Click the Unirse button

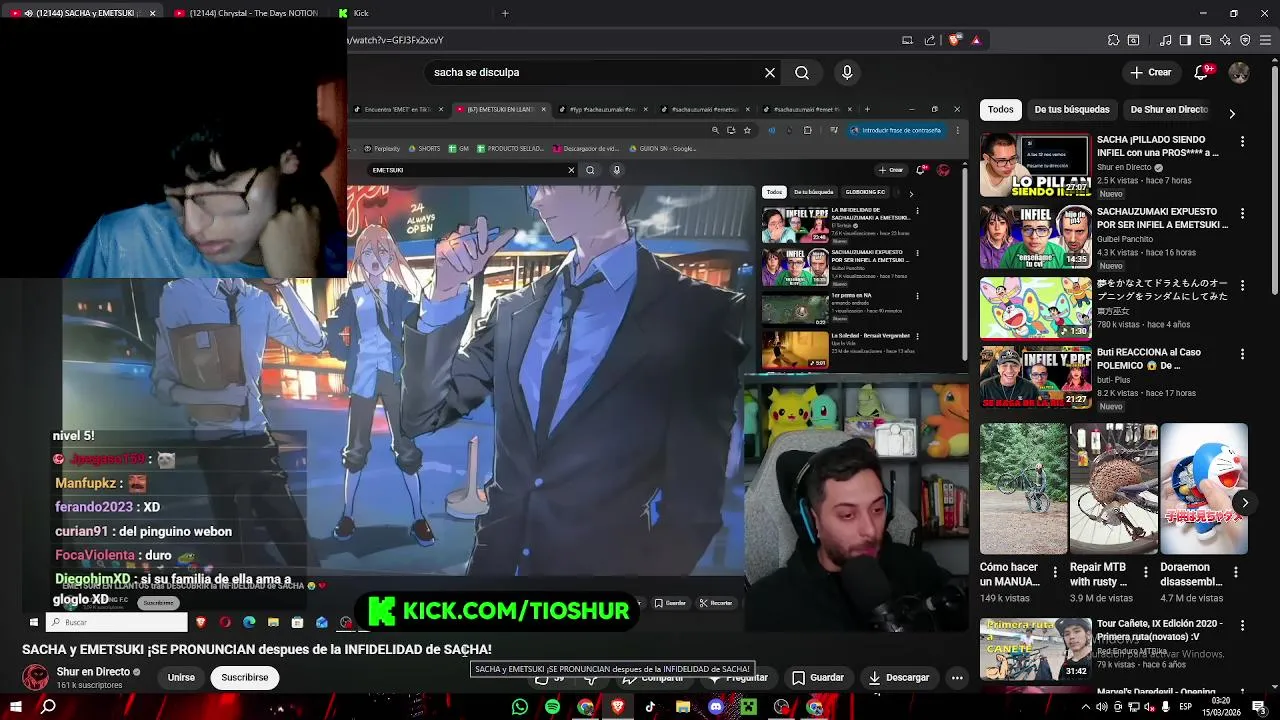tap(181, 677)
